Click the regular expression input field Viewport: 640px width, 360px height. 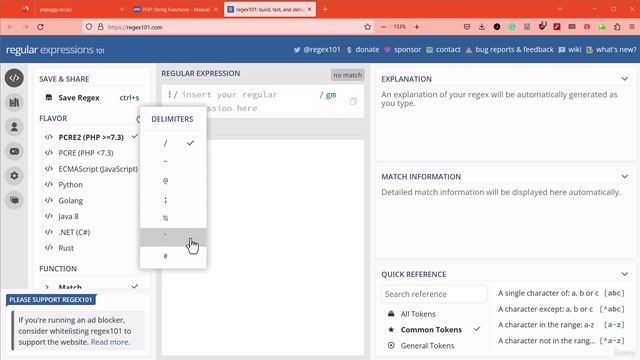pyautogui.click(x=249, y=101)
